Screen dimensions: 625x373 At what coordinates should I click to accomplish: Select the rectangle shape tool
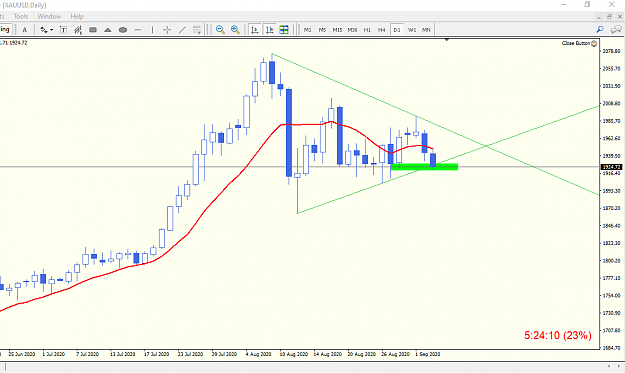click(93, 30)
